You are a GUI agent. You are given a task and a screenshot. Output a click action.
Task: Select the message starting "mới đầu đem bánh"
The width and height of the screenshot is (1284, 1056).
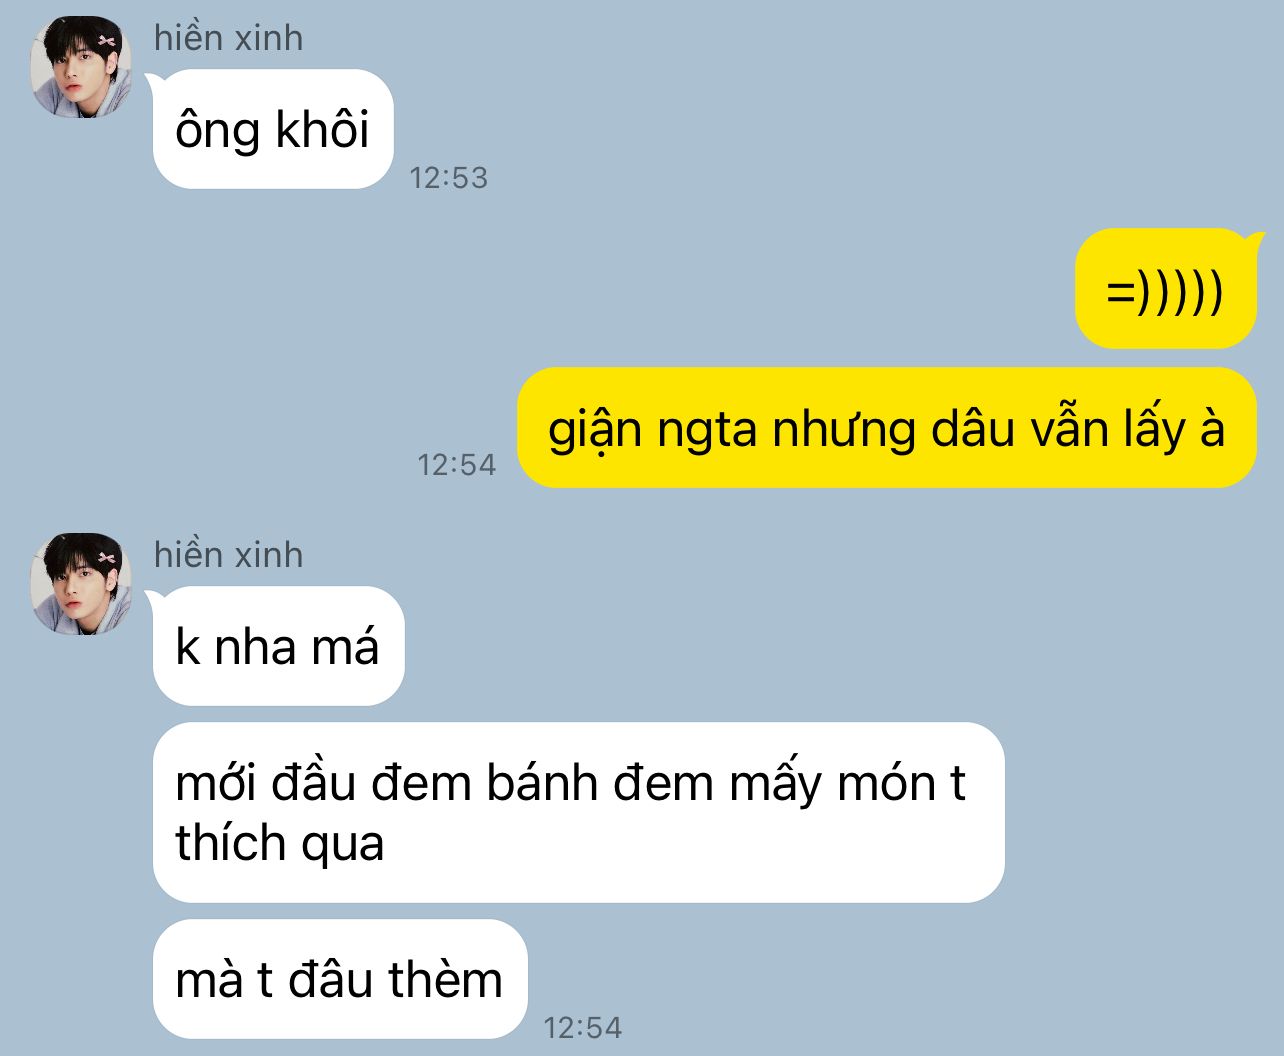(578, 812)
